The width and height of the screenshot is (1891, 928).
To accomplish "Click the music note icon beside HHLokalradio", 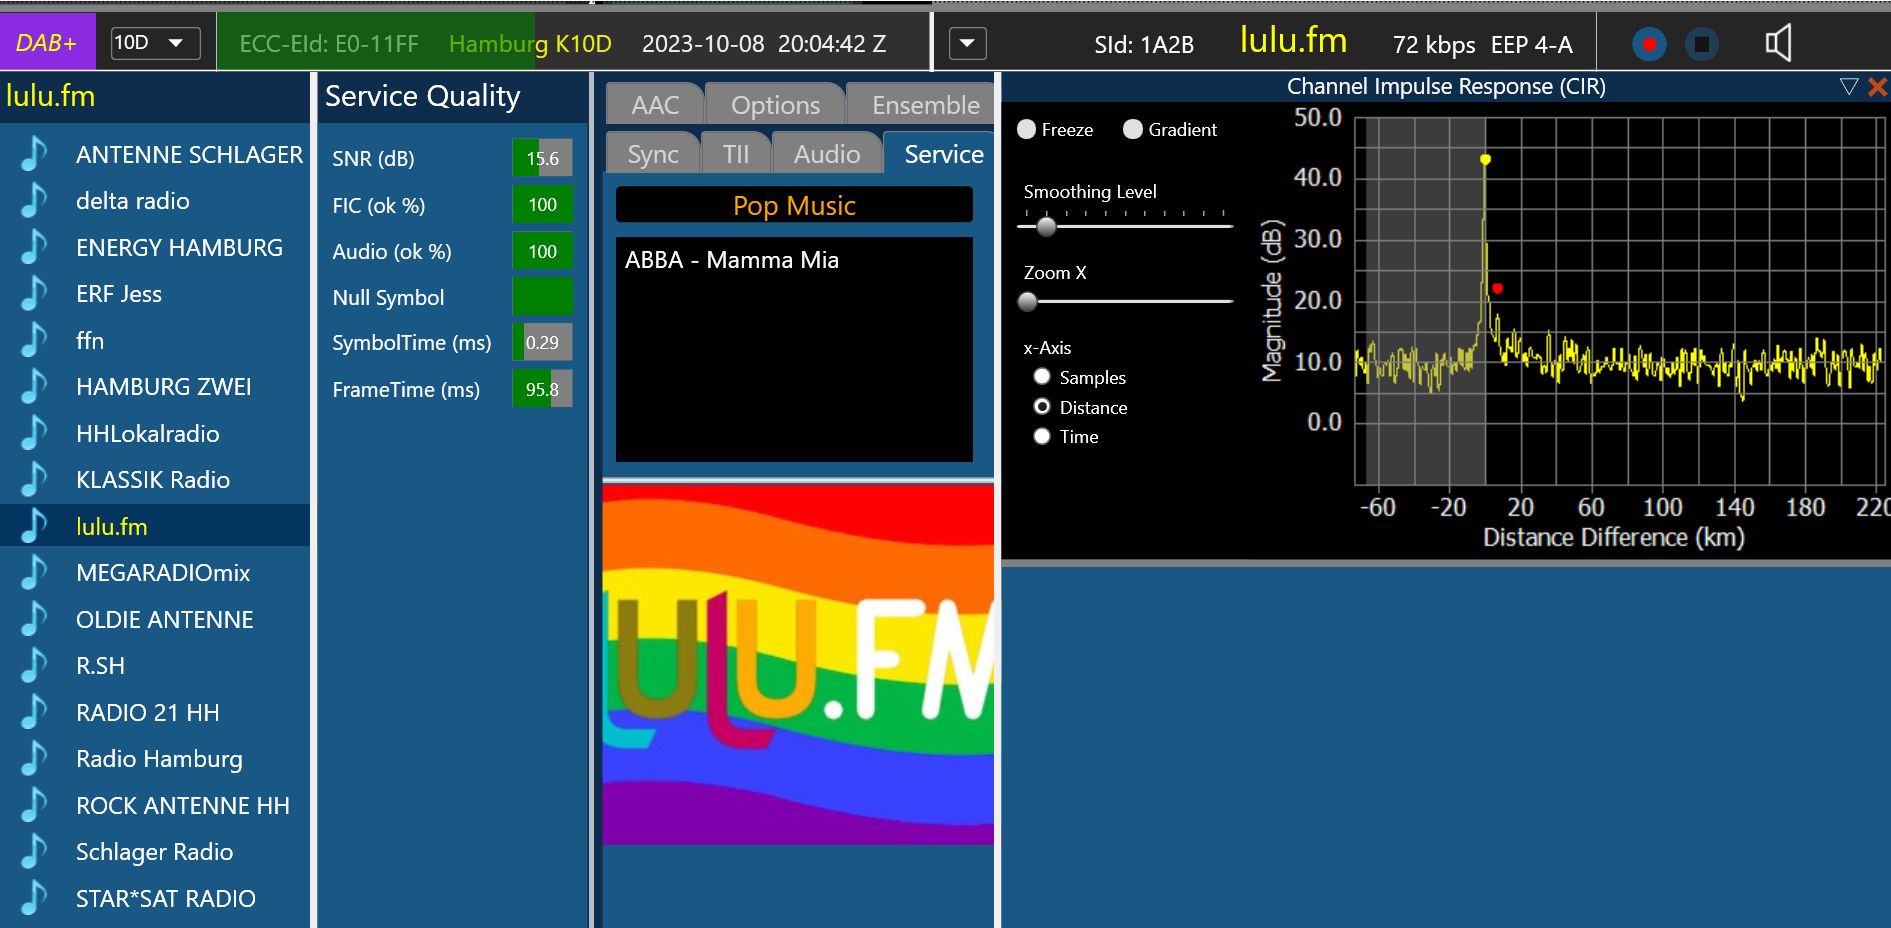I will click(34, 433).
